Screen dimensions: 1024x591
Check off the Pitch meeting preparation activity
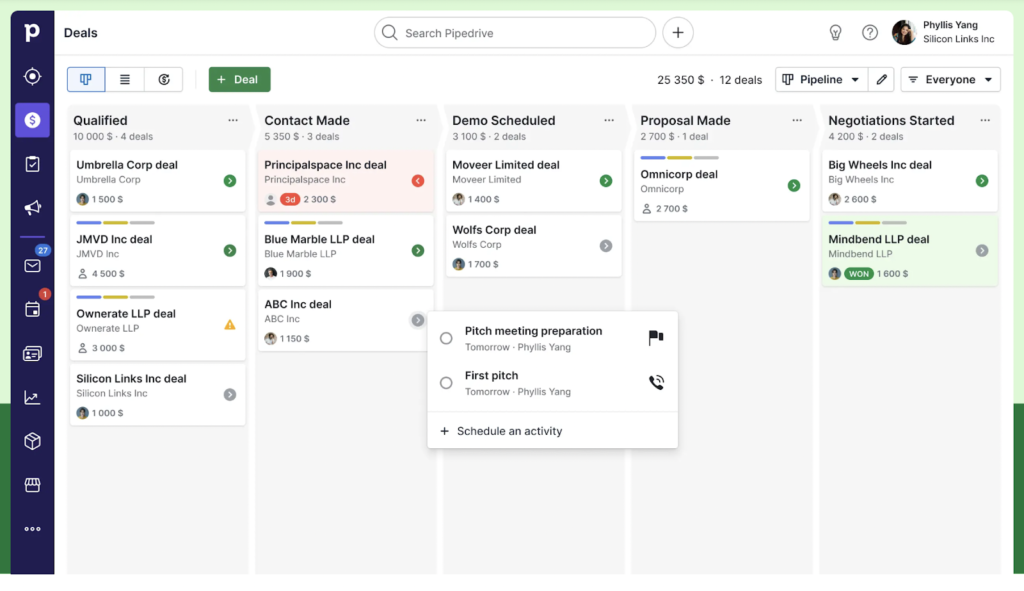[446, 338]
